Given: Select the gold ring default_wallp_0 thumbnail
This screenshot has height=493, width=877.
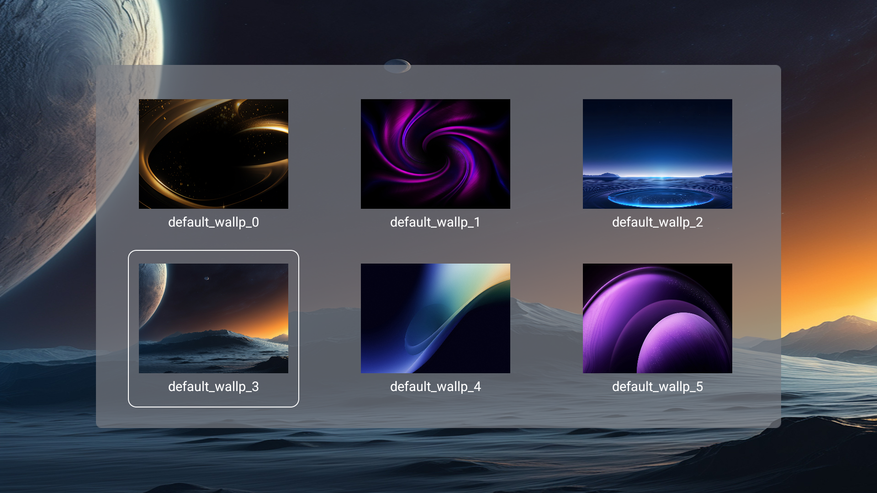Looking at the screenshot, I should 213,154.
